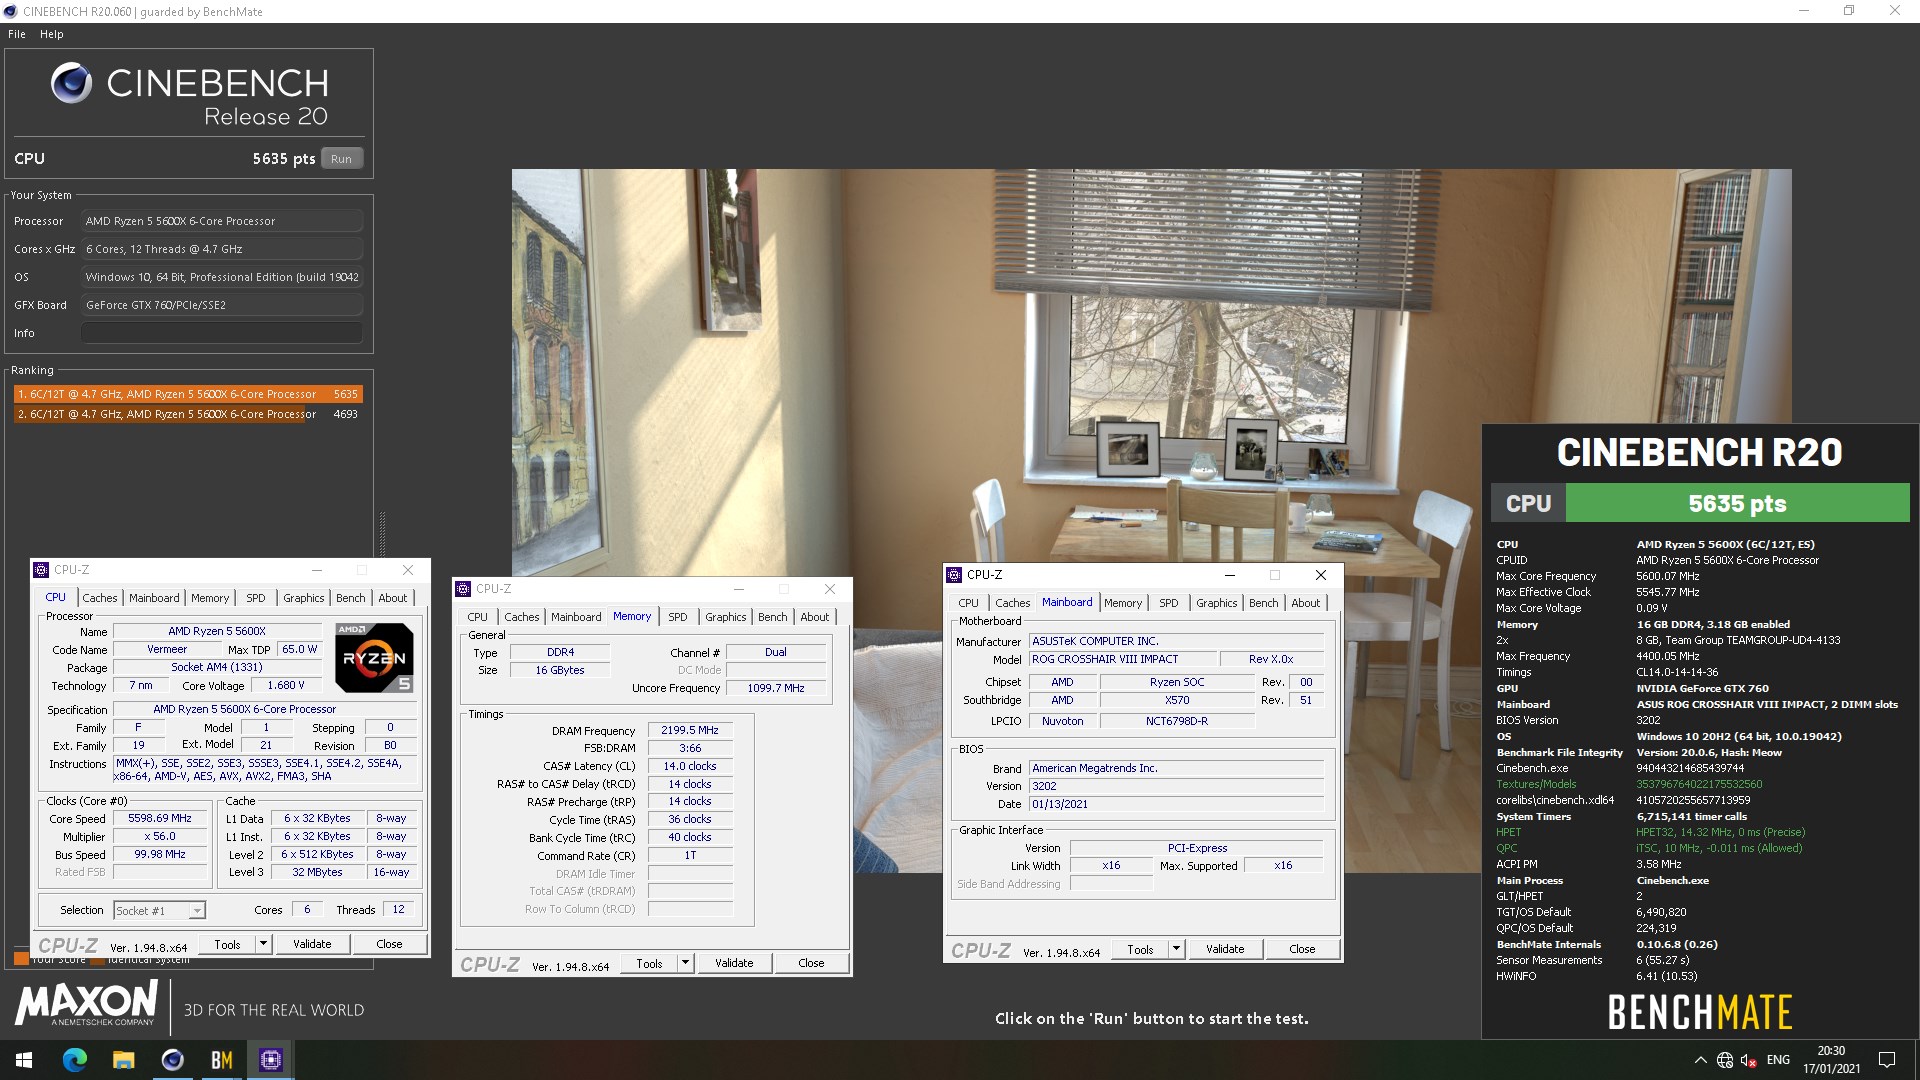Image resolution: width=1920 pixels, height=1080 pixels.
Task: Click the Ryzen 5 logo in CPU-Z
Action: pyautogui.click(x=374, y=657)
